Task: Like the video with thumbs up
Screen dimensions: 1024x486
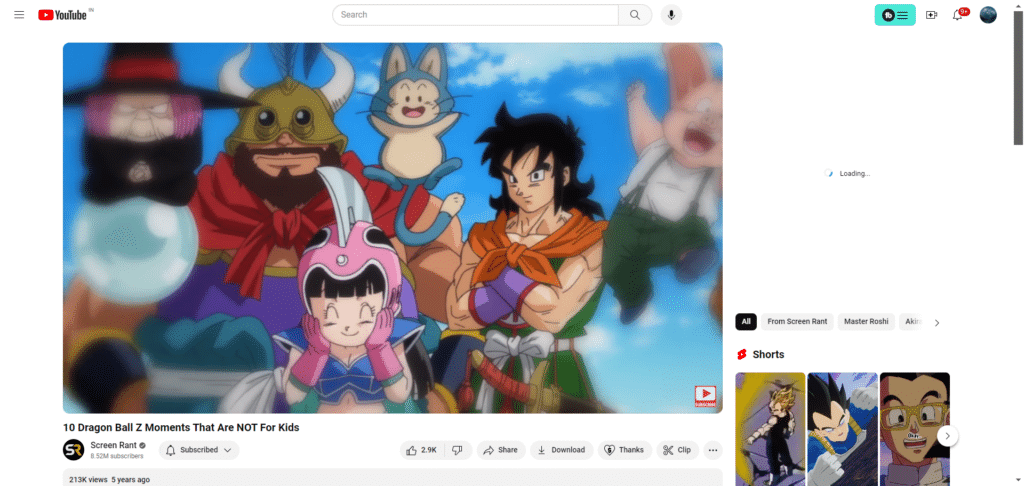Action: point(422,450)
